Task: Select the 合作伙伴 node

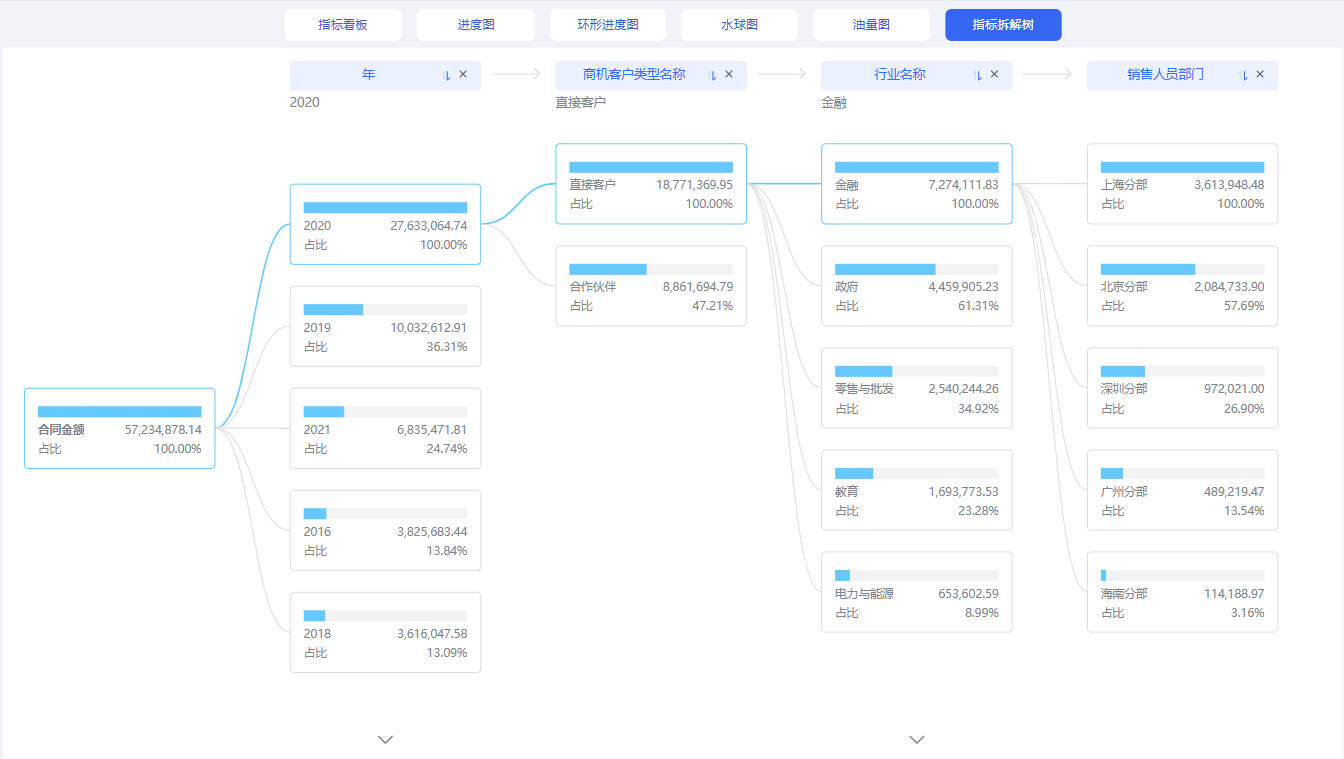Action: point(651,286)
